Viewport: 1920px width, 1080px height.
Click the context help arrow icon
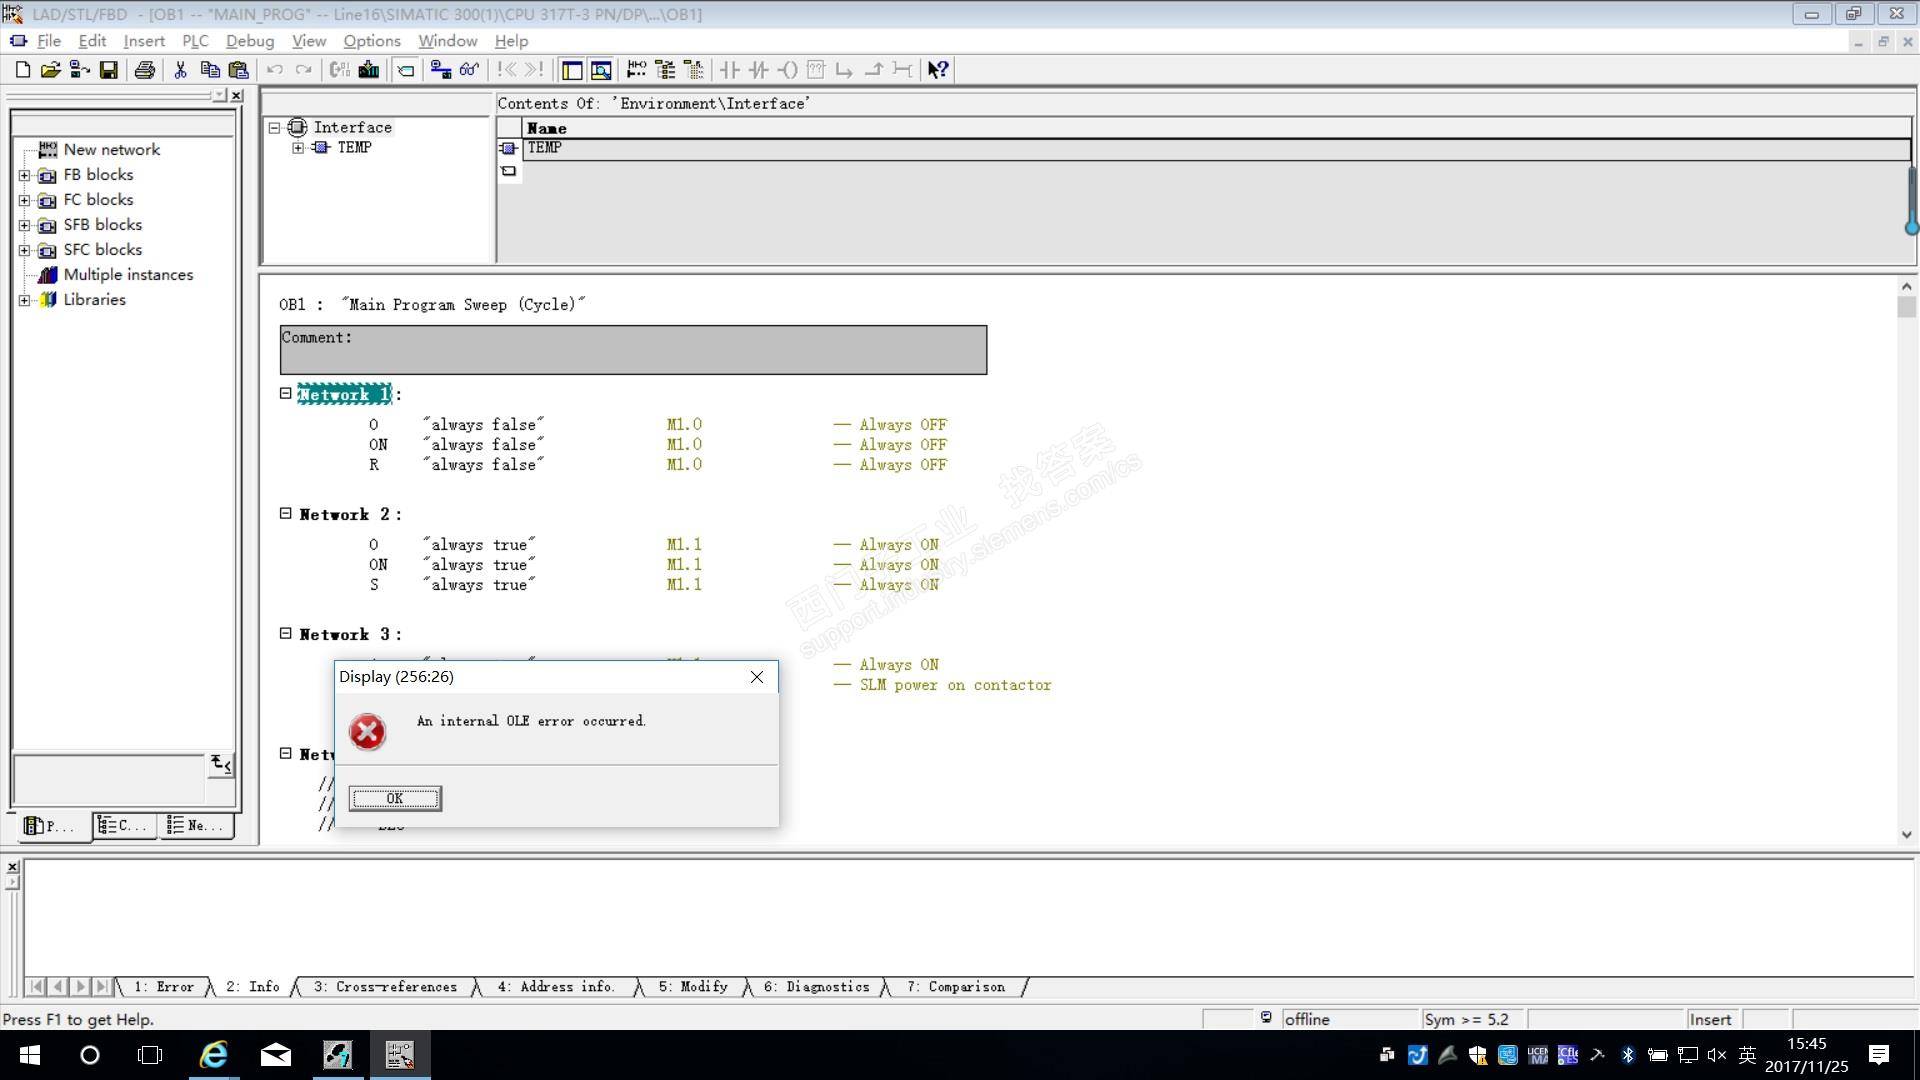(937, 70)
